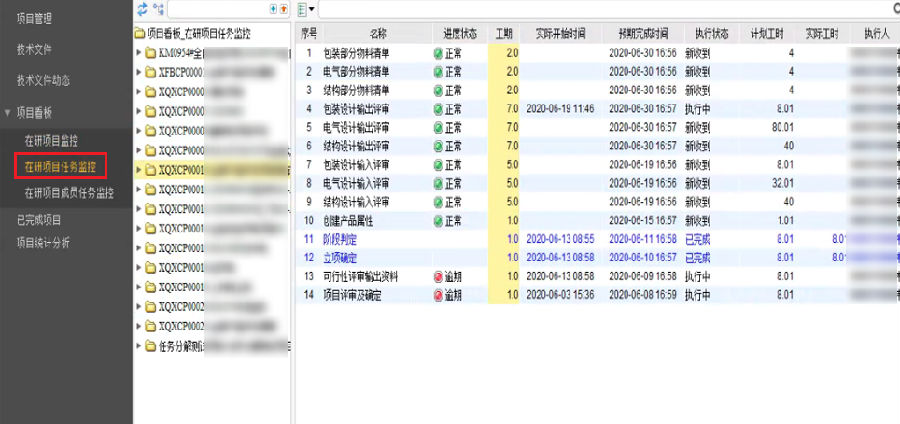Select 在研项目成员任务监控 submenu item

[x=69, y=193]
